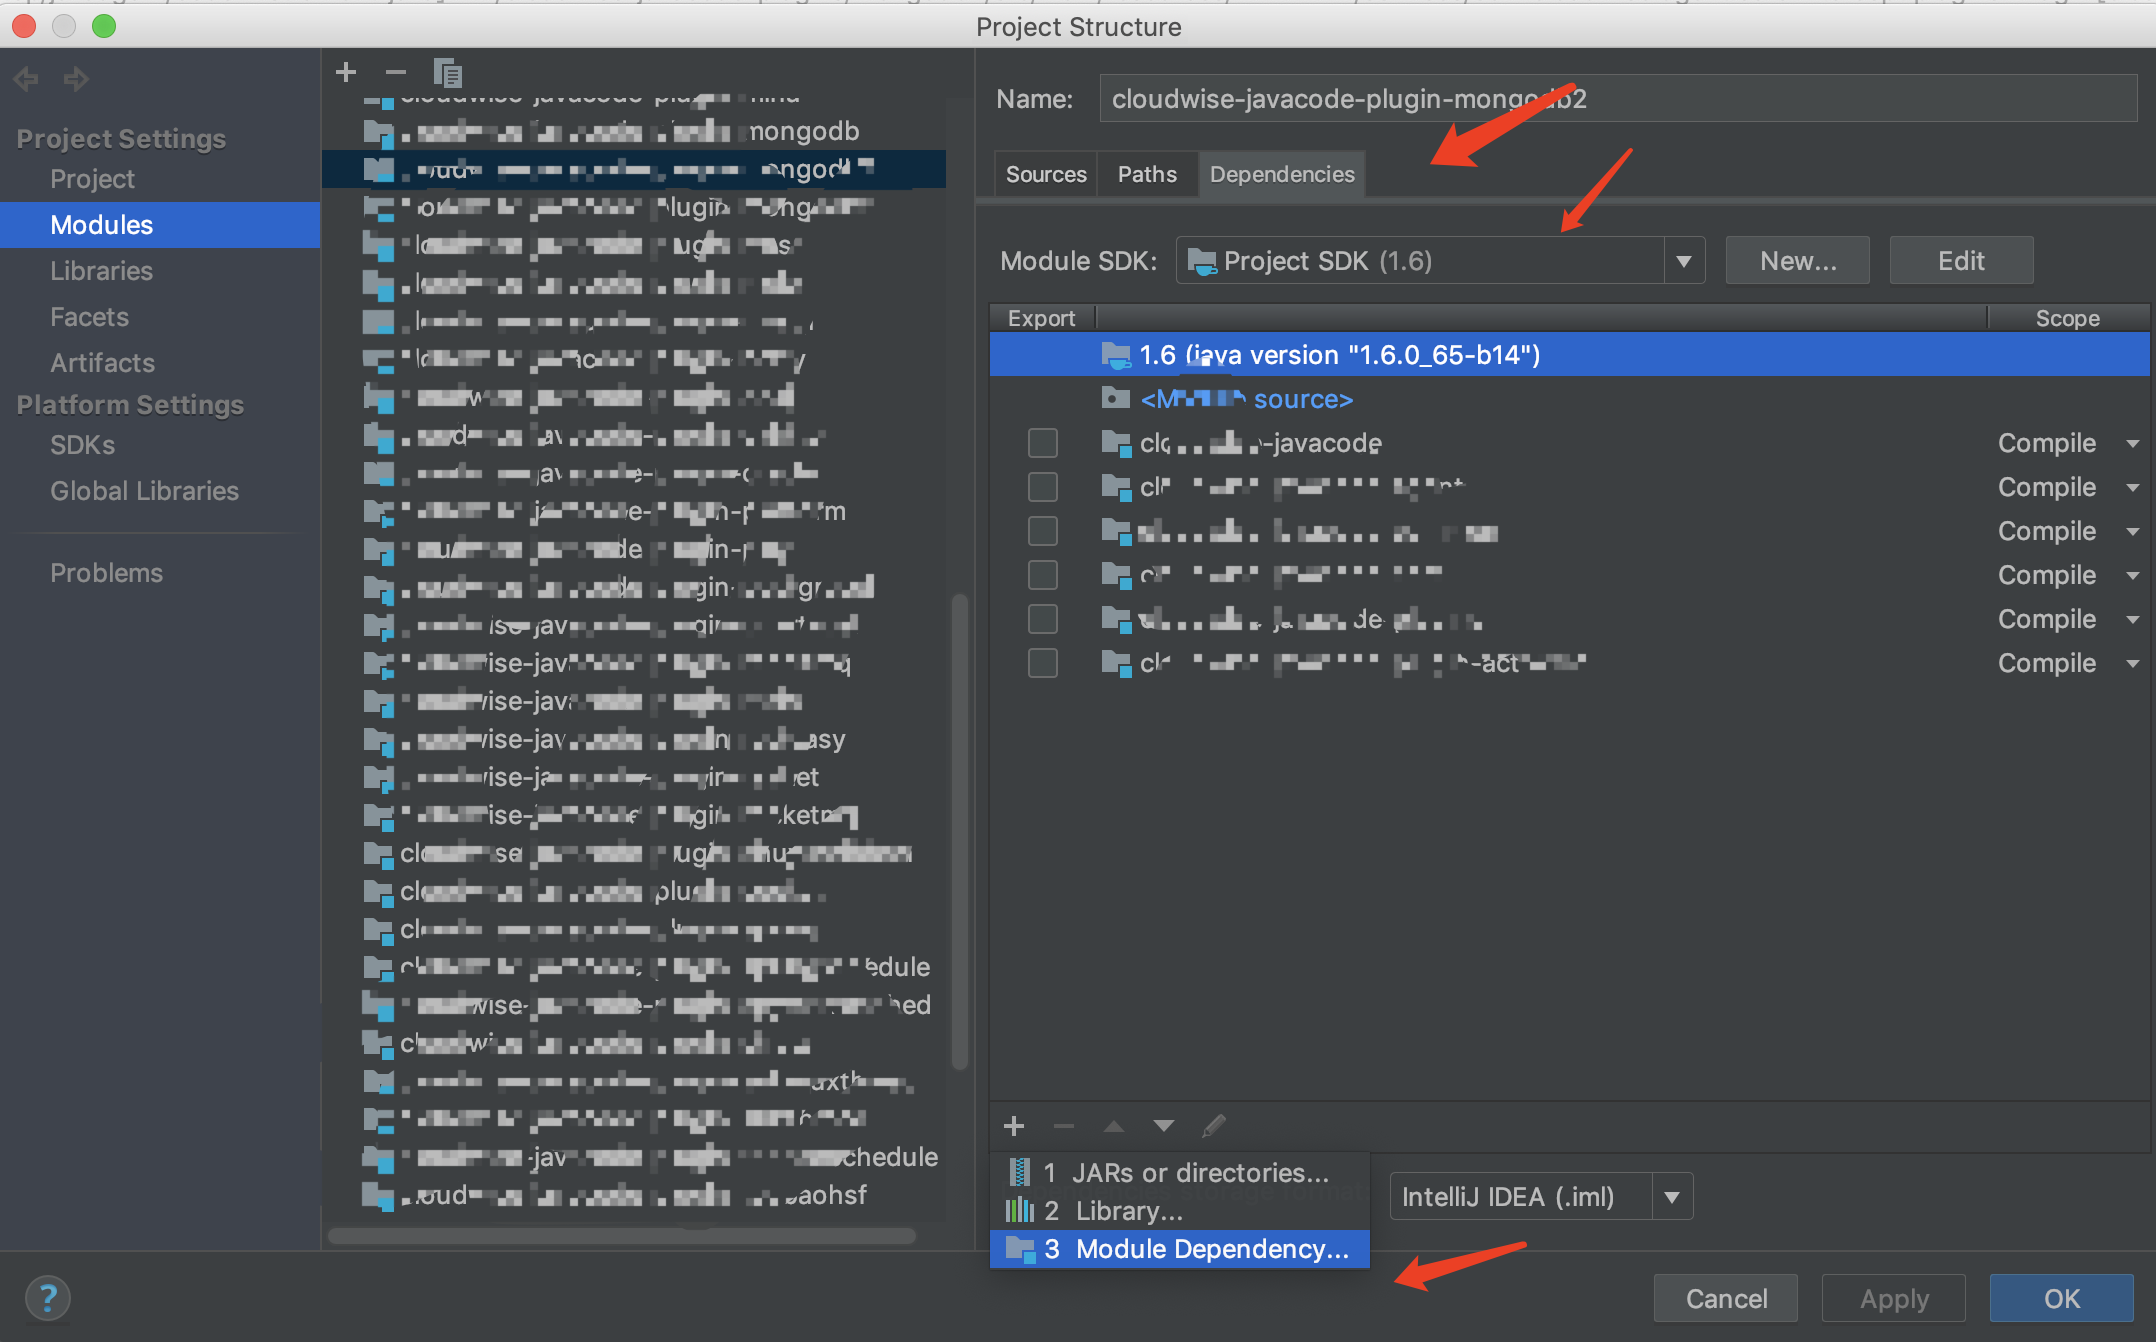This screenshot has width=2156, height=1342.
Task: Move dependency down with arrow icon
Action: pos(1163,1126)
